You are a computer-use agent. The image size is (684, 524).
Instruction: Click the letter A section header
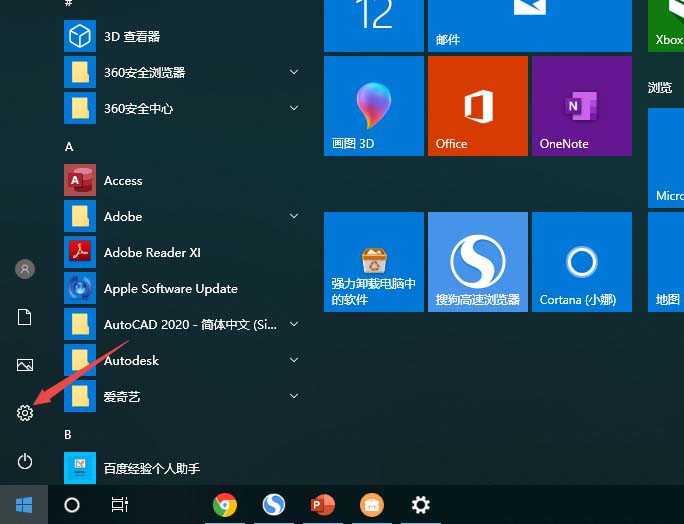pos(69,146)
